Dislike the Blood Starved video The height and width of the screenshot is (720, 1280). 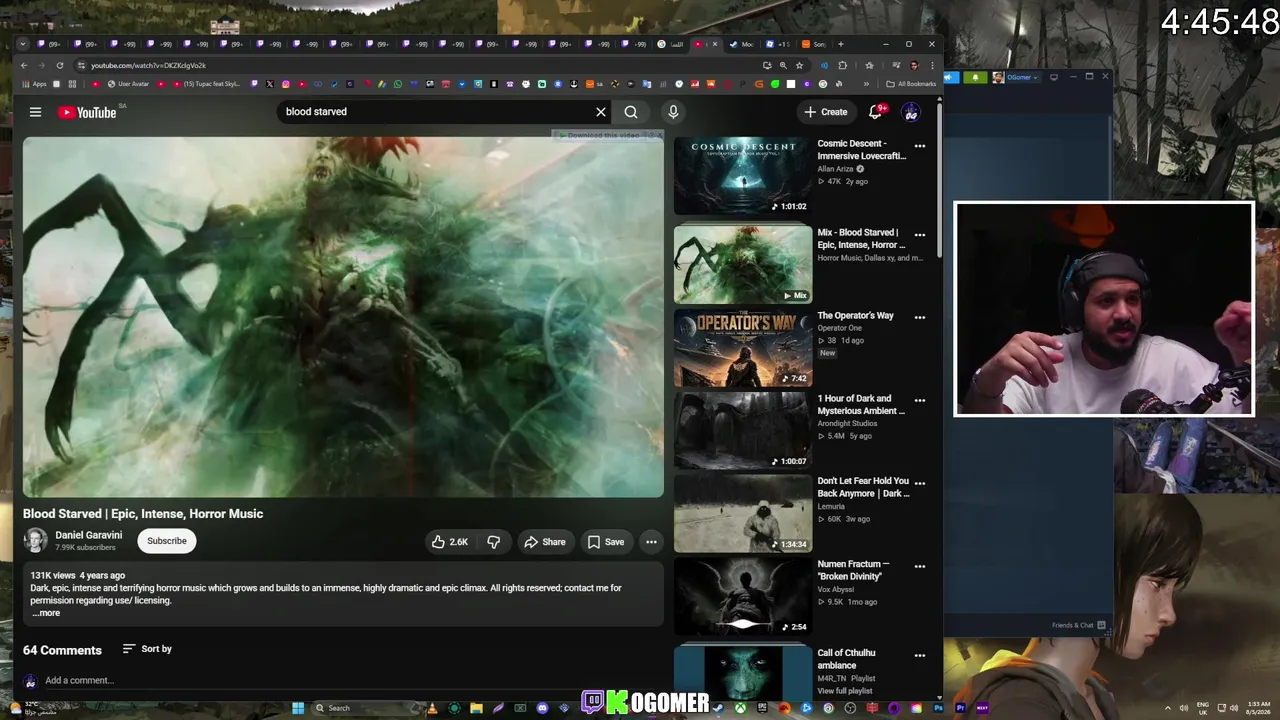click(x=494, y=542)
